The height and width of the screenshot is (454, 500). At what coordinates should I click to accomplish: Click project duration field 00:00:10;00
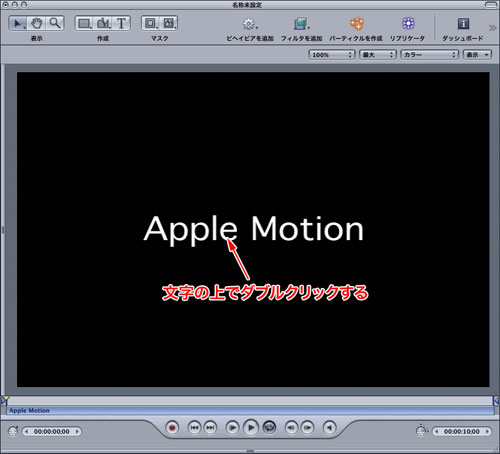462,432
